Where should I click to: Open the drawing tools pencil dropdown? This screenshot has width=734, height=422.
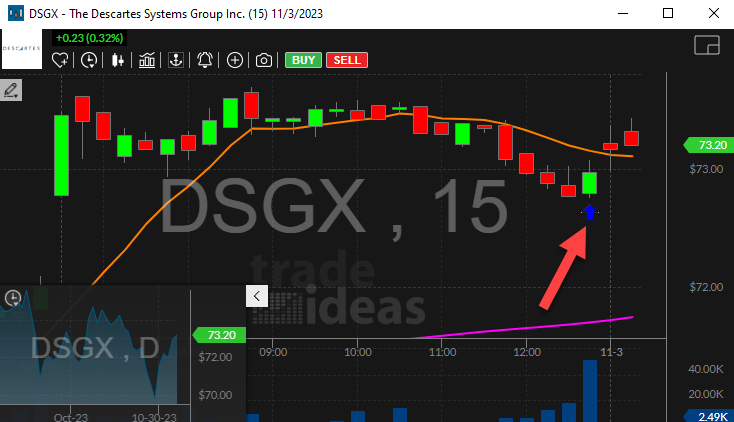(x=11, y=90)
